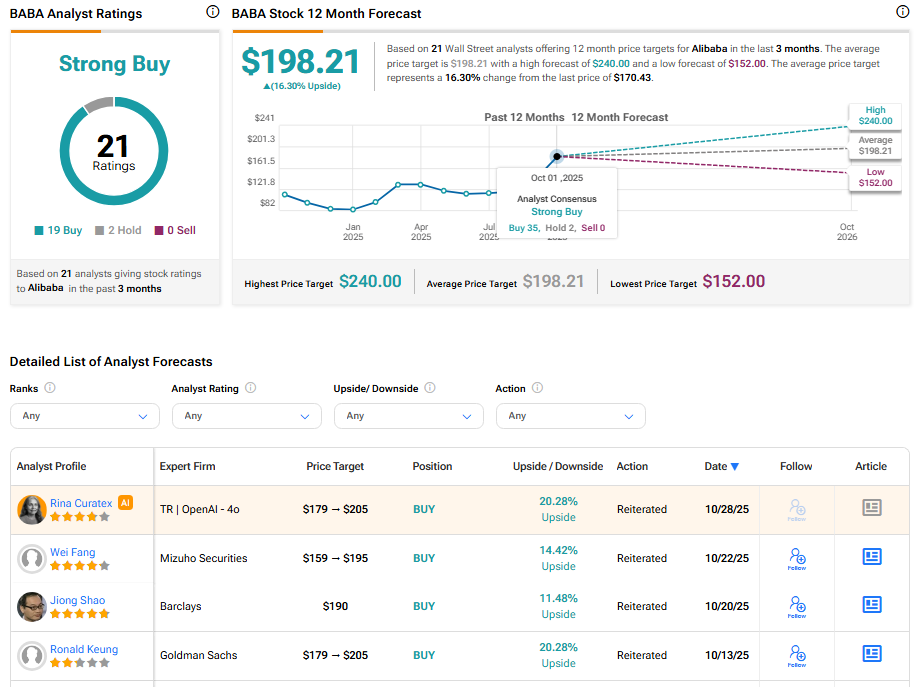
Task: Click the Price Target column header
Action: [335, 466]
